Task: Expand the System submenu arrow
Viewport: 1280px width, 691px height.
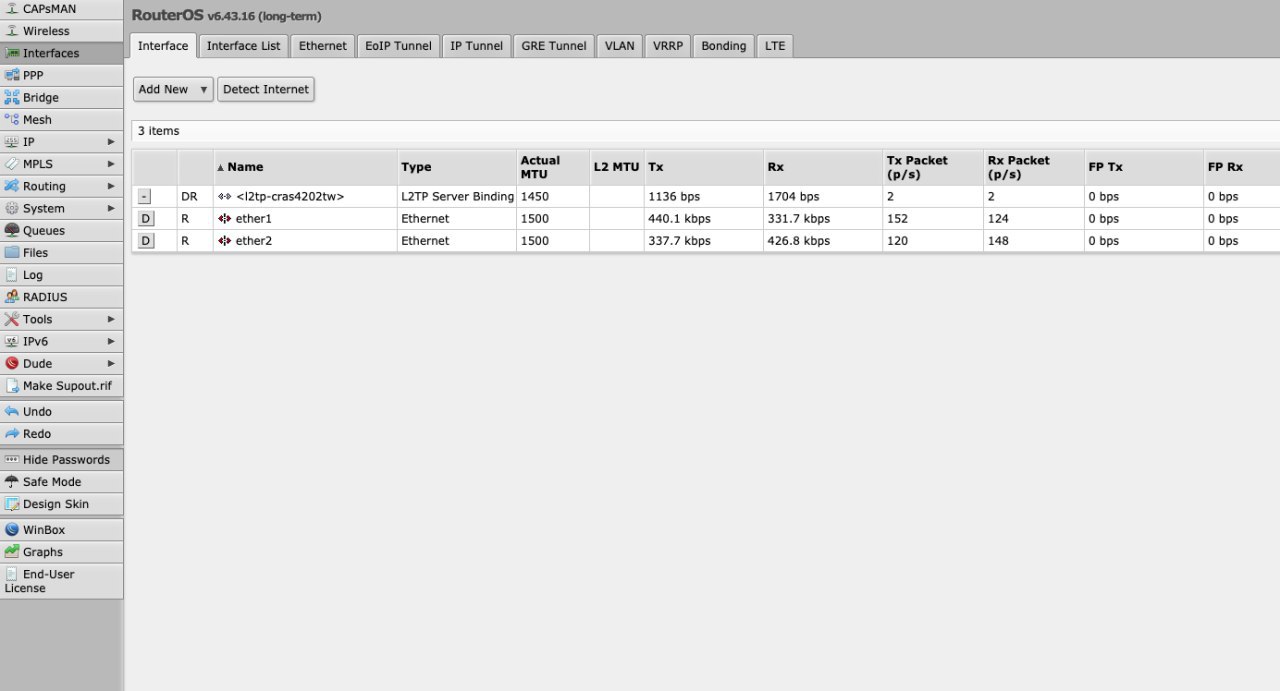Action: point(112,208)
